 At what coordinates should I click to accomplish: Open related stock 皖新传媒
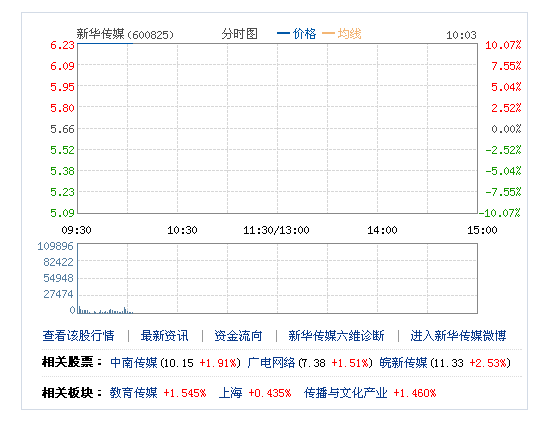403,363
